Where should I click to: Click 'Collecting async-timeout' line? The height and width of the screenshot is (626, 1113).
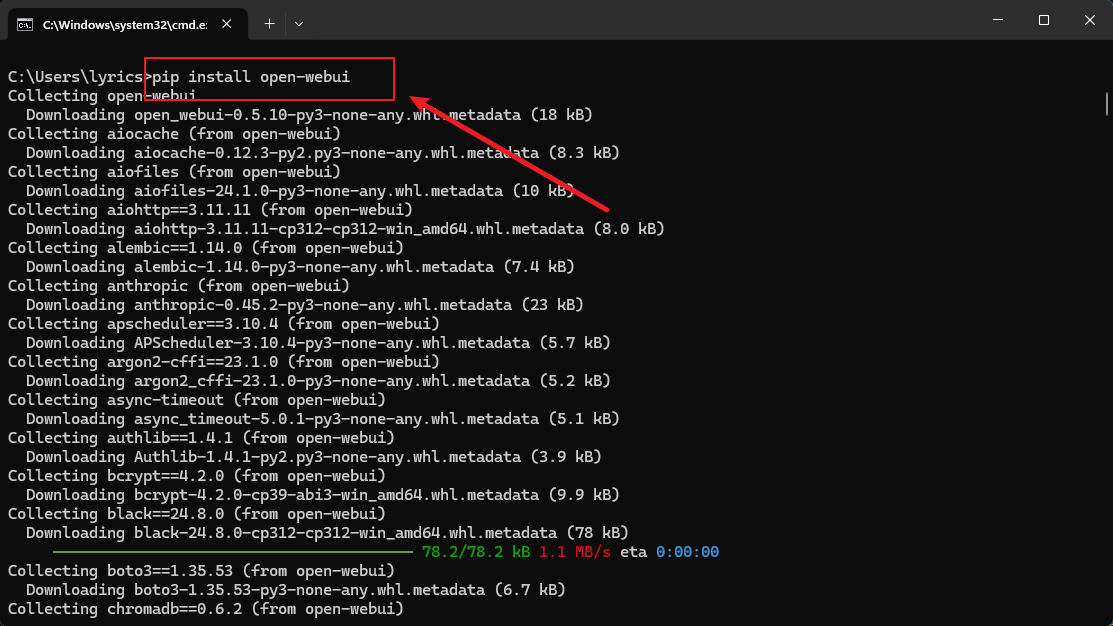tap(197, 400)
